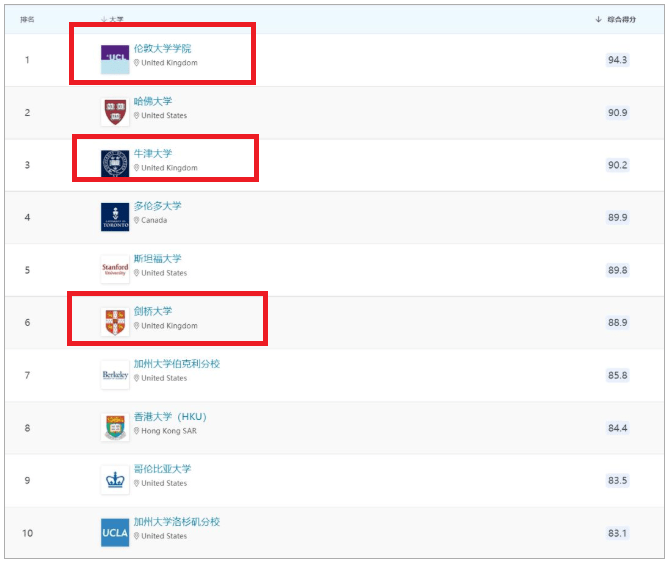This screenshot has height=563, width=668.
Task: Click score 85.8 for Berkeley
Action: pos(617,375)
